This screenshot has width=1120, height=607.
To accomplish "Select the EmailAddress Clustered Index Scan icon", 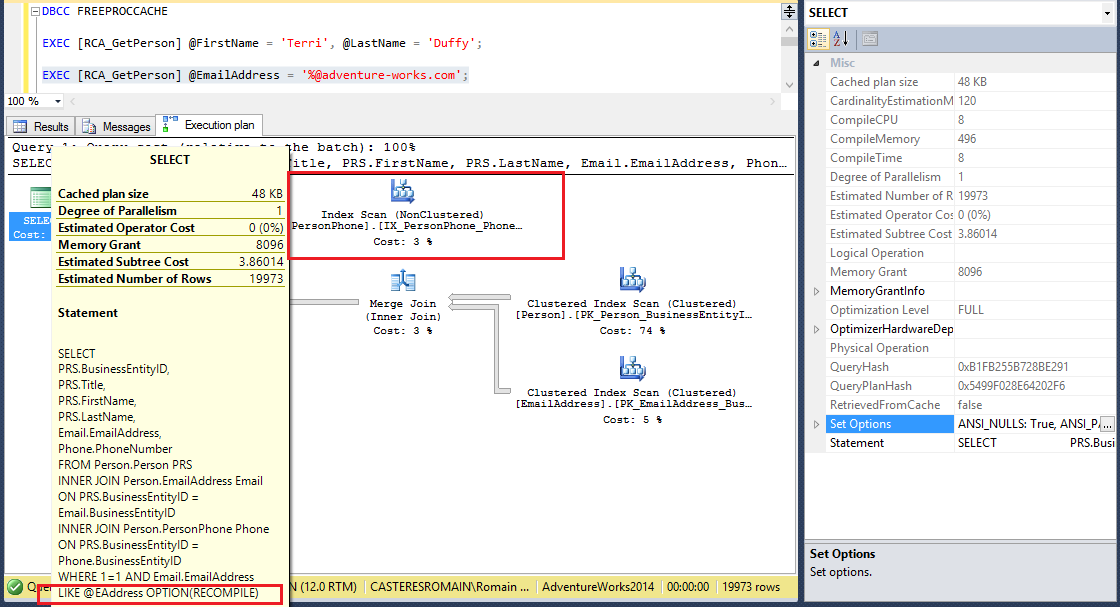I will (632, 368).
